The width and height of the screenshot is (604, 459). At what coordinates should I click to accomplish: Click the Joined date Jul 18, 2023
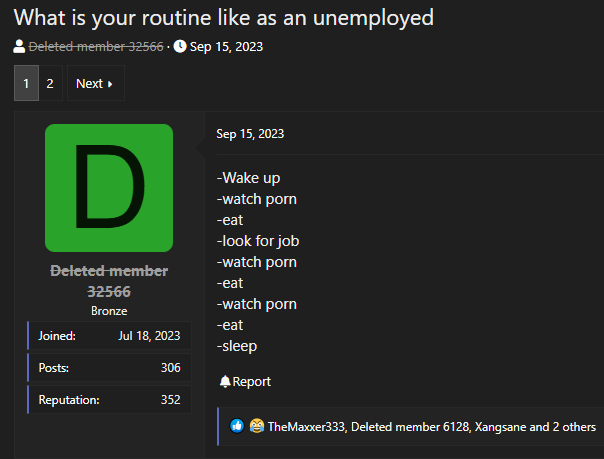149,336
